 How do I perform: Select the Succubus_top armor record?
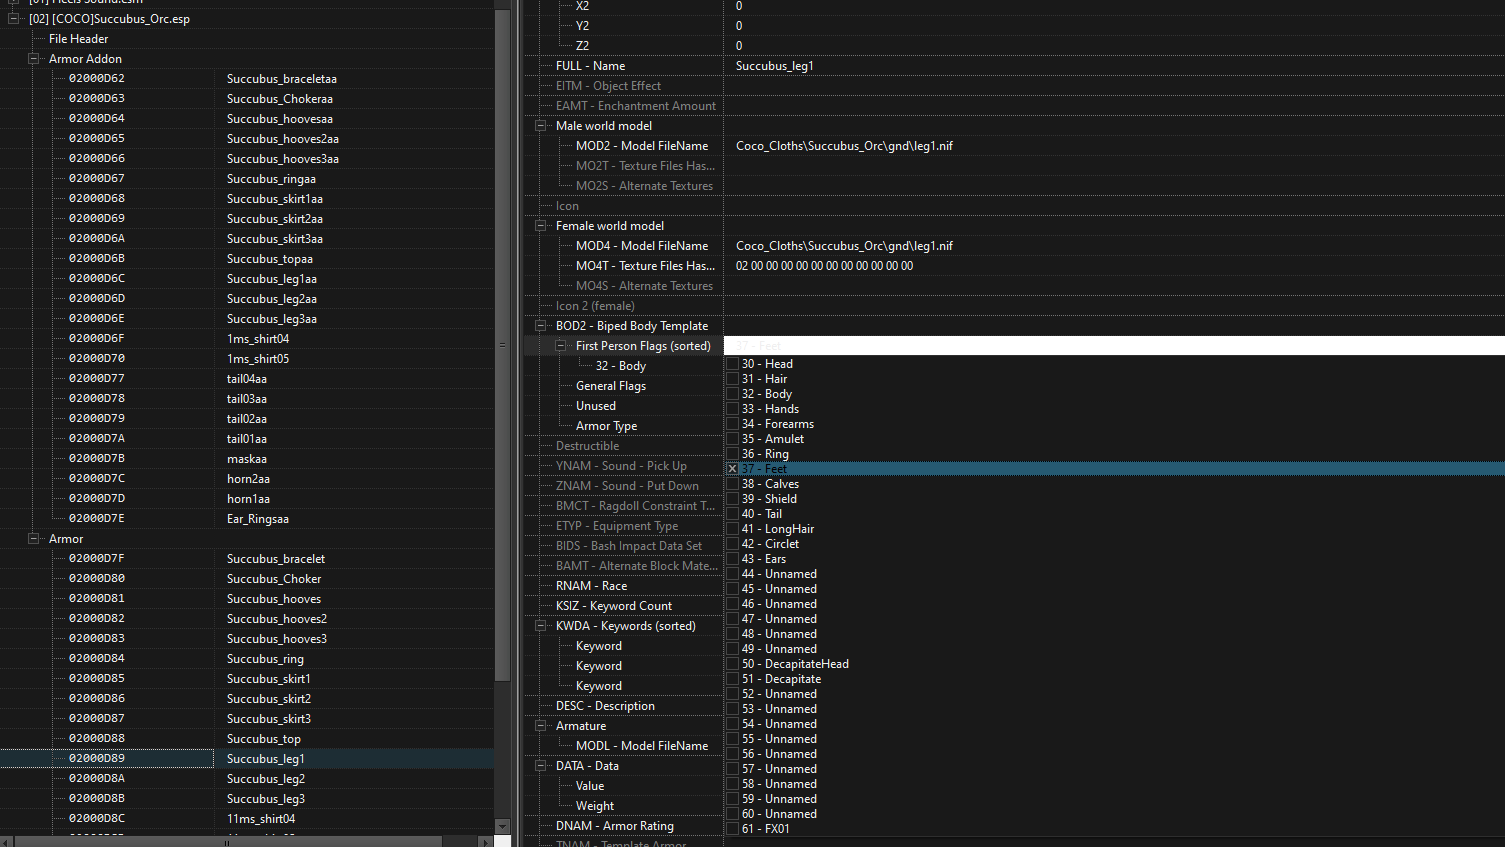[264, 739]
